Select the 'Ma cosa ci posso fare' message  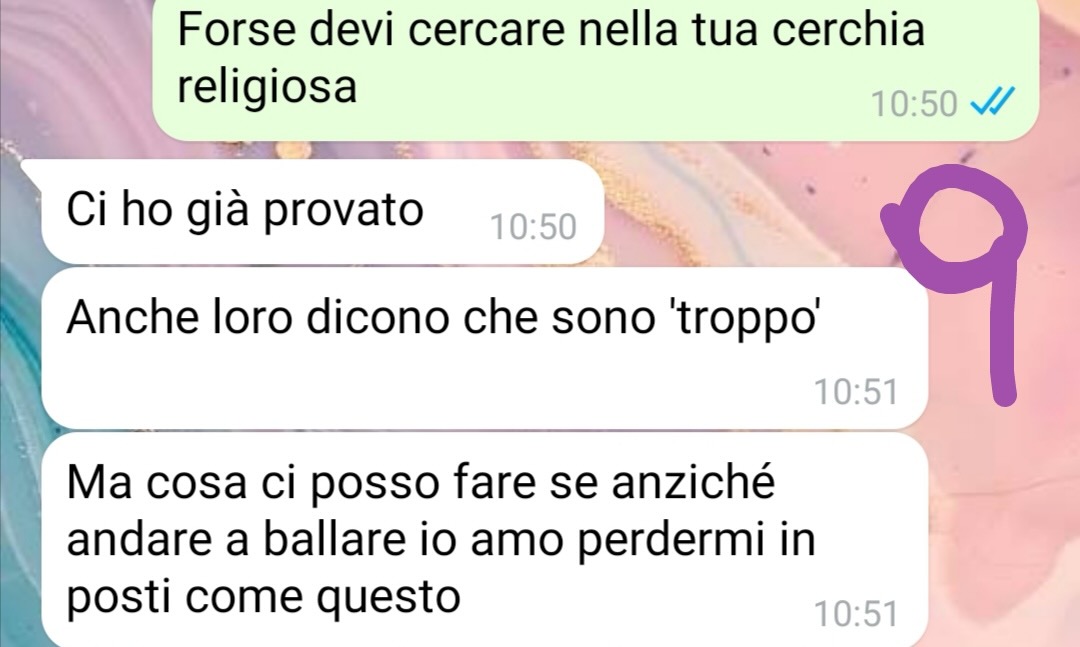pos(484,540)
